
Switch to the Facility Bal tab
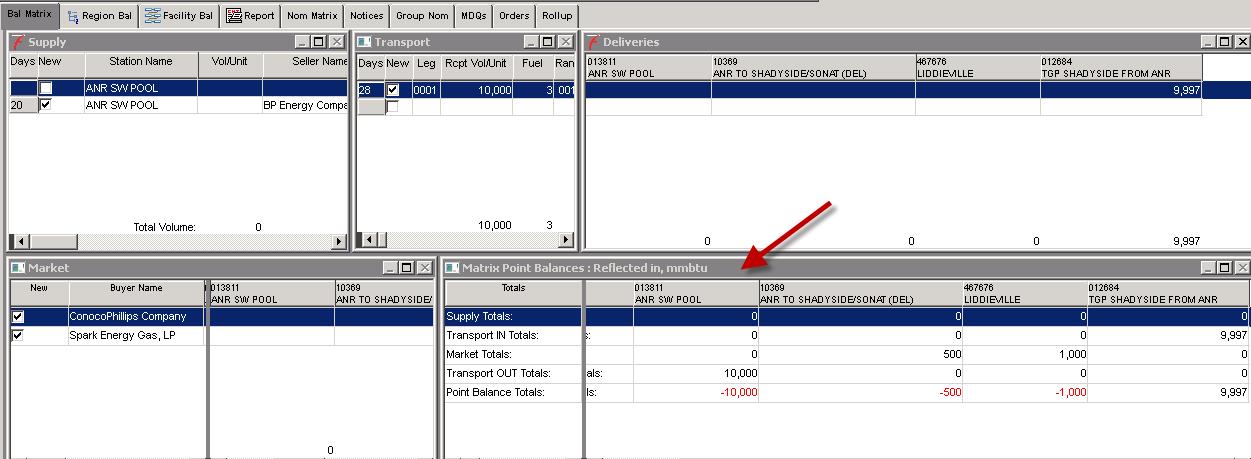click(x=179, y=16)
